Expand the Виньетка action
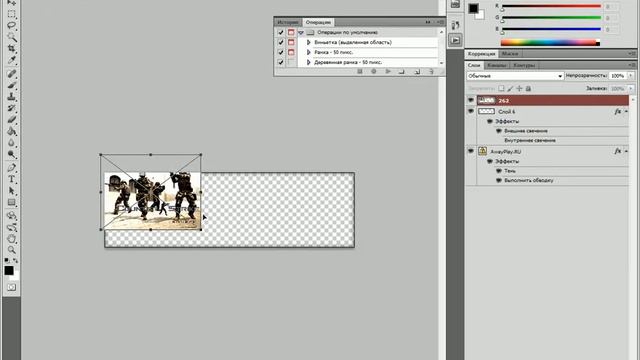This screenshot has height=360, width=640. coord(309,42)
